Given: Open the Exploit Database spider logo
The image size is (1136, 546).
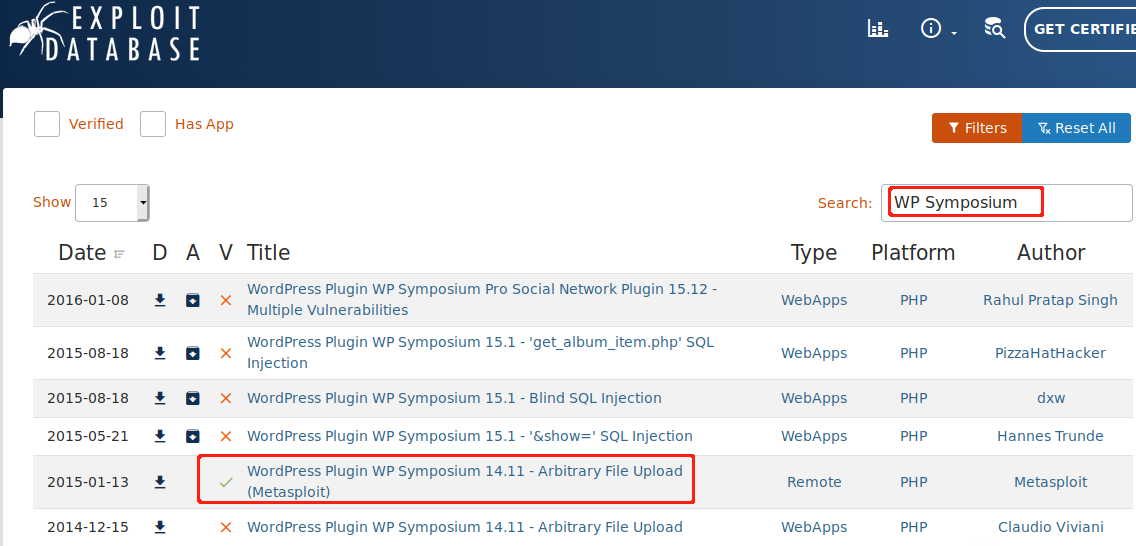Looking at the screenshot, I should [104, 32].
